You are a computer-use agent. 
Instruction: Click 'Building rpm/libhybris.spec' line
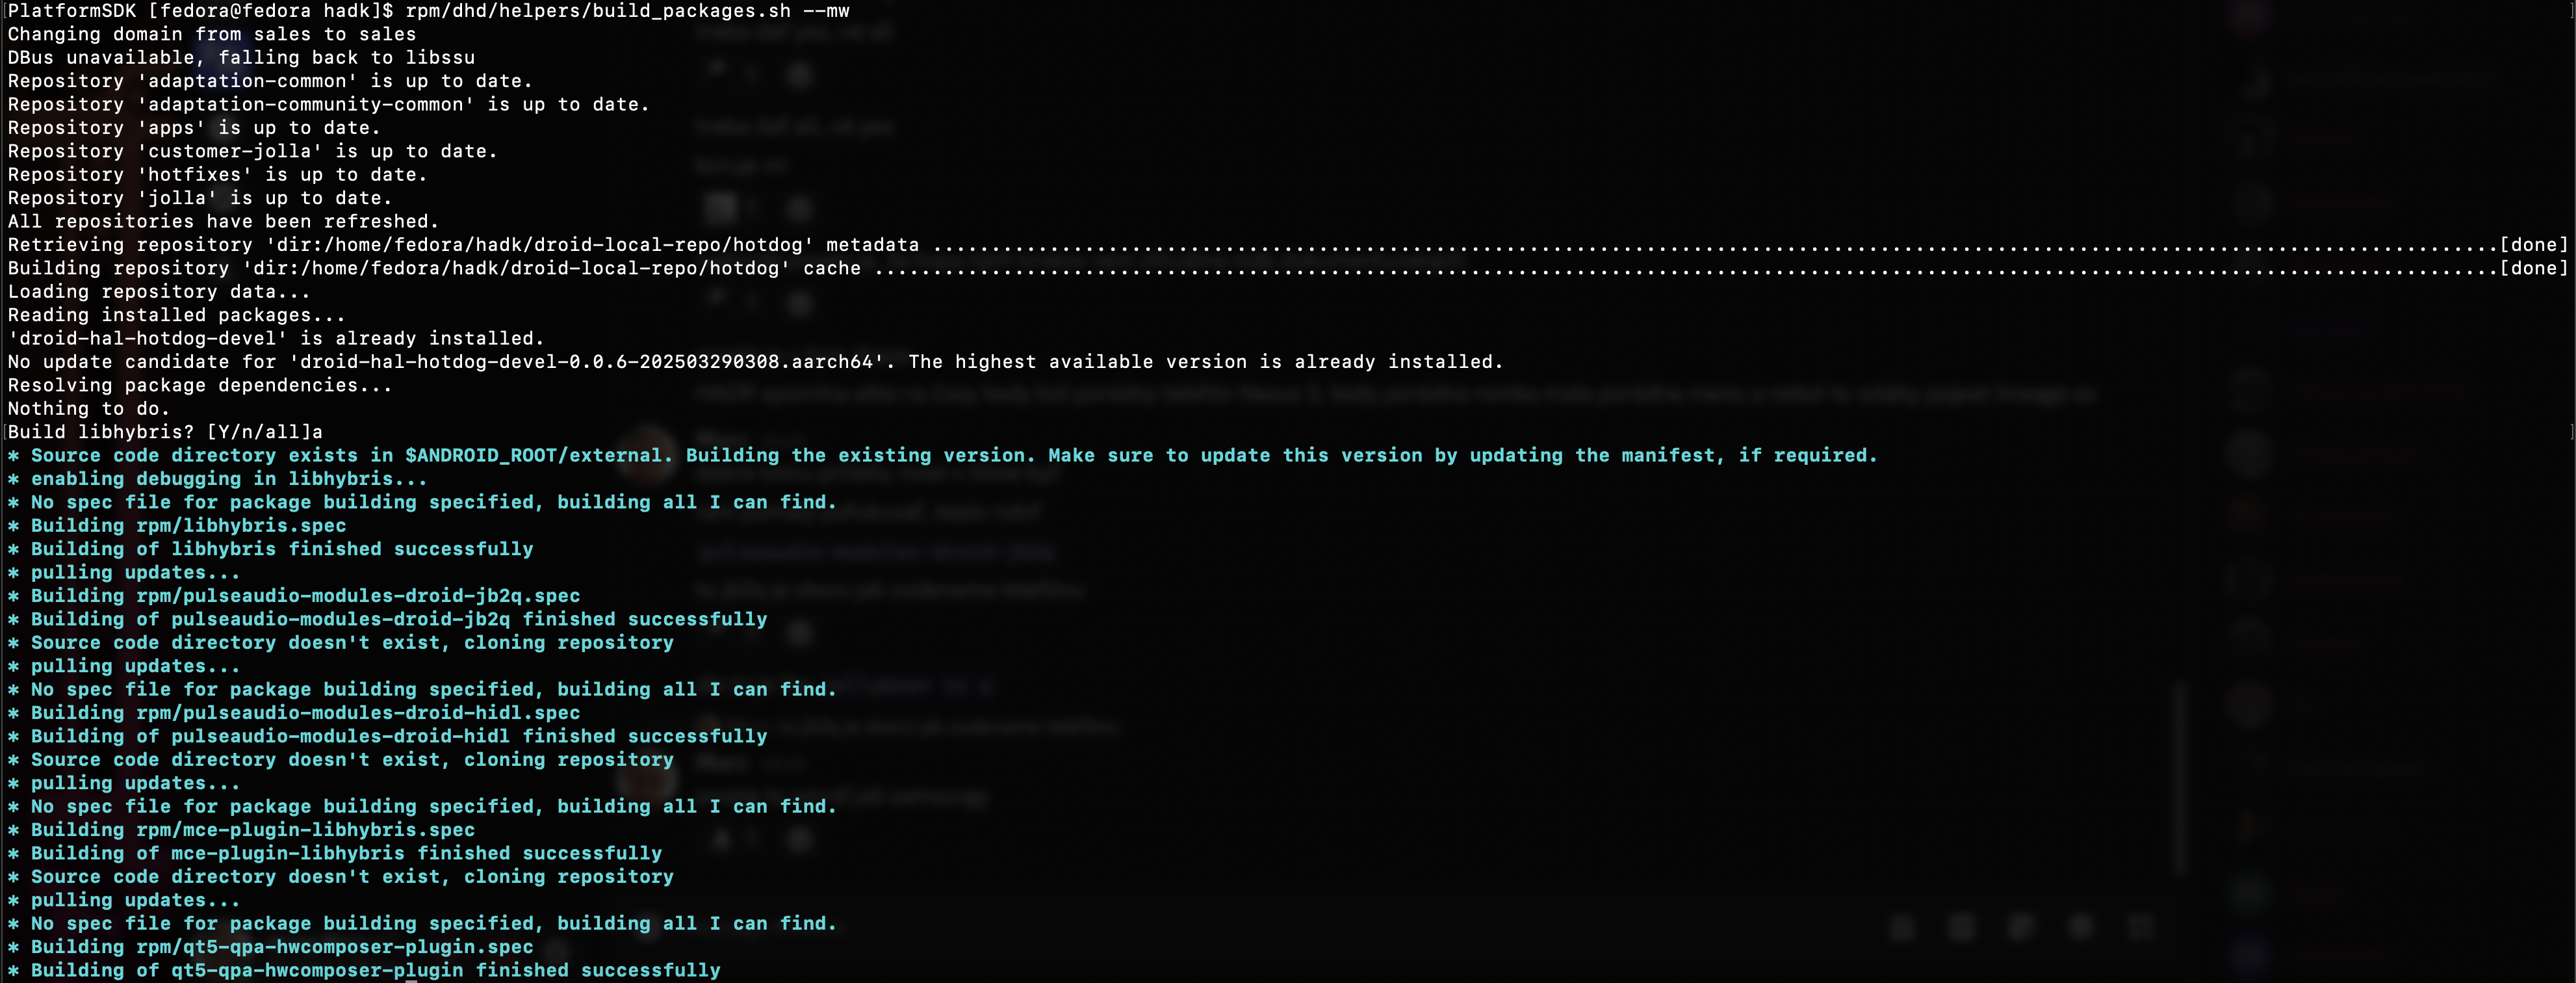click(188, 525)
